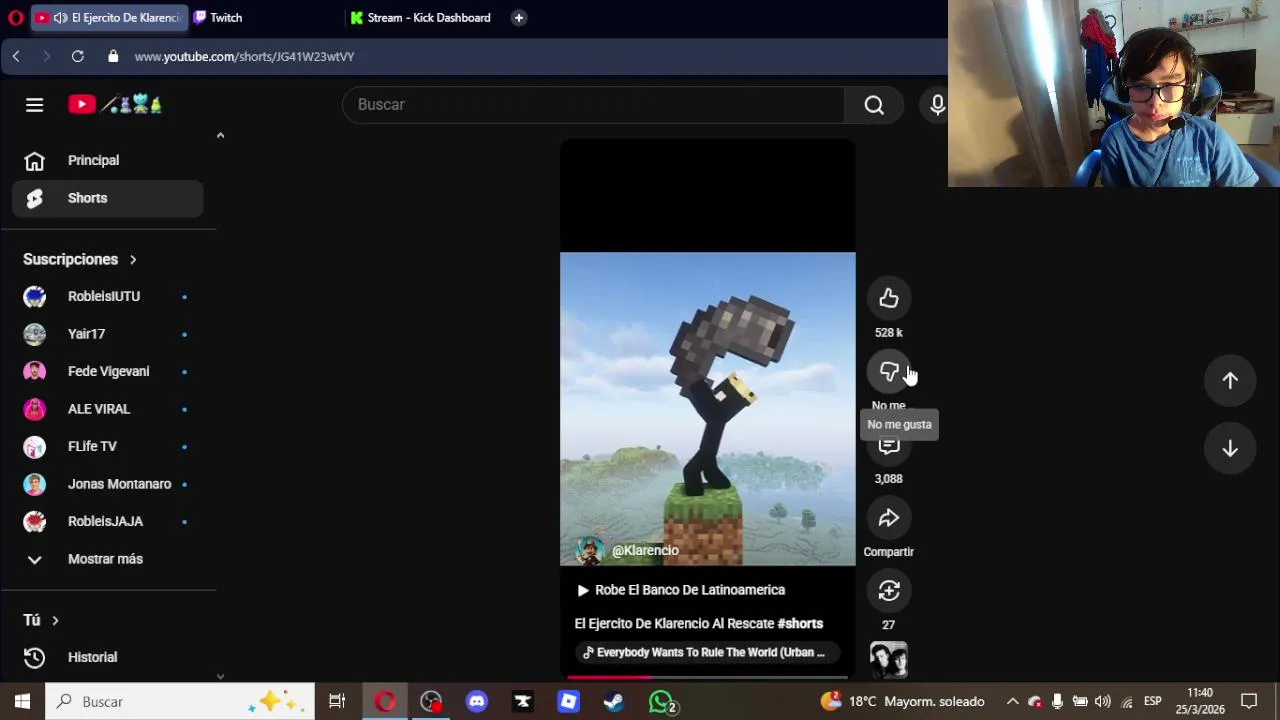Go to previous short with up arrow
1280x720 pixels.
coord(1230,380)
